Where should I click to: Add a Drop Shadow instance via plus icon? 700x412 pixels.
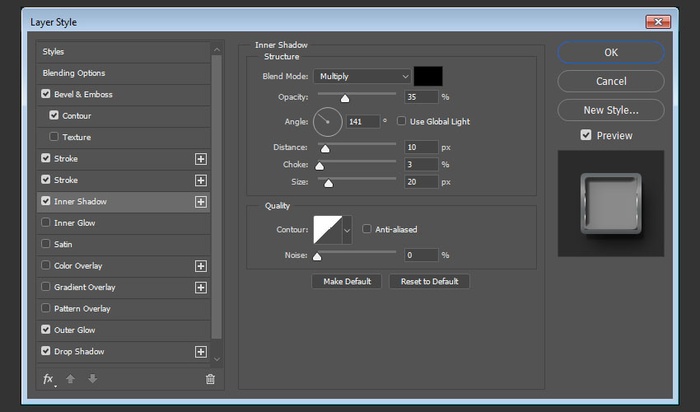click(x=201, y=352)
